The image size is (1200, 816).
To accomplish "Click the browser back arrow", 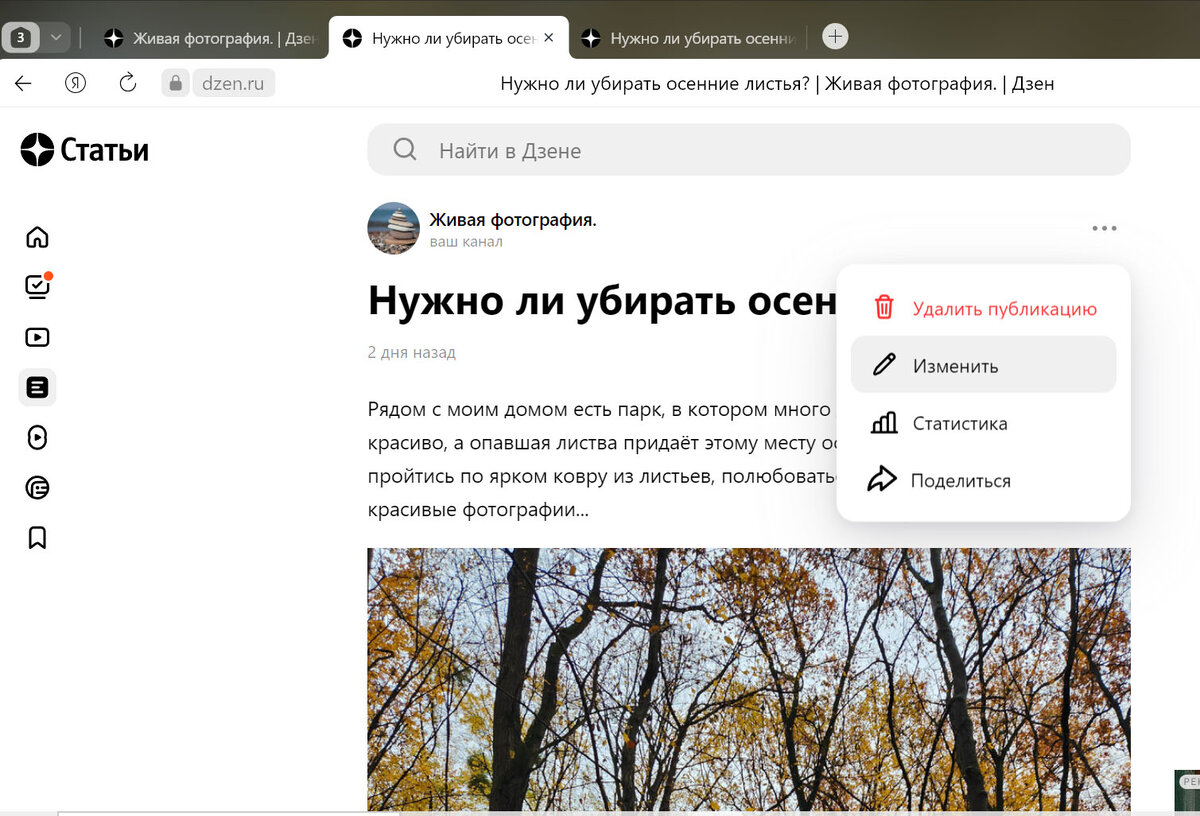I will coord(23,83).
